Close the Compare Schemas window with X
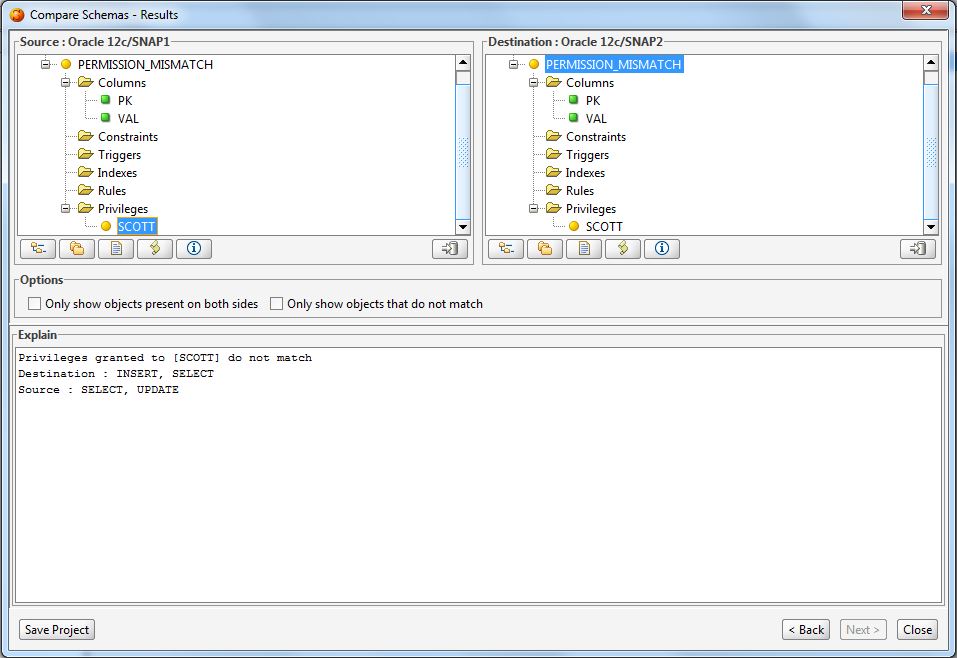Screen dimensions: 957x658 pyautogui.click(x=925, y=10)
